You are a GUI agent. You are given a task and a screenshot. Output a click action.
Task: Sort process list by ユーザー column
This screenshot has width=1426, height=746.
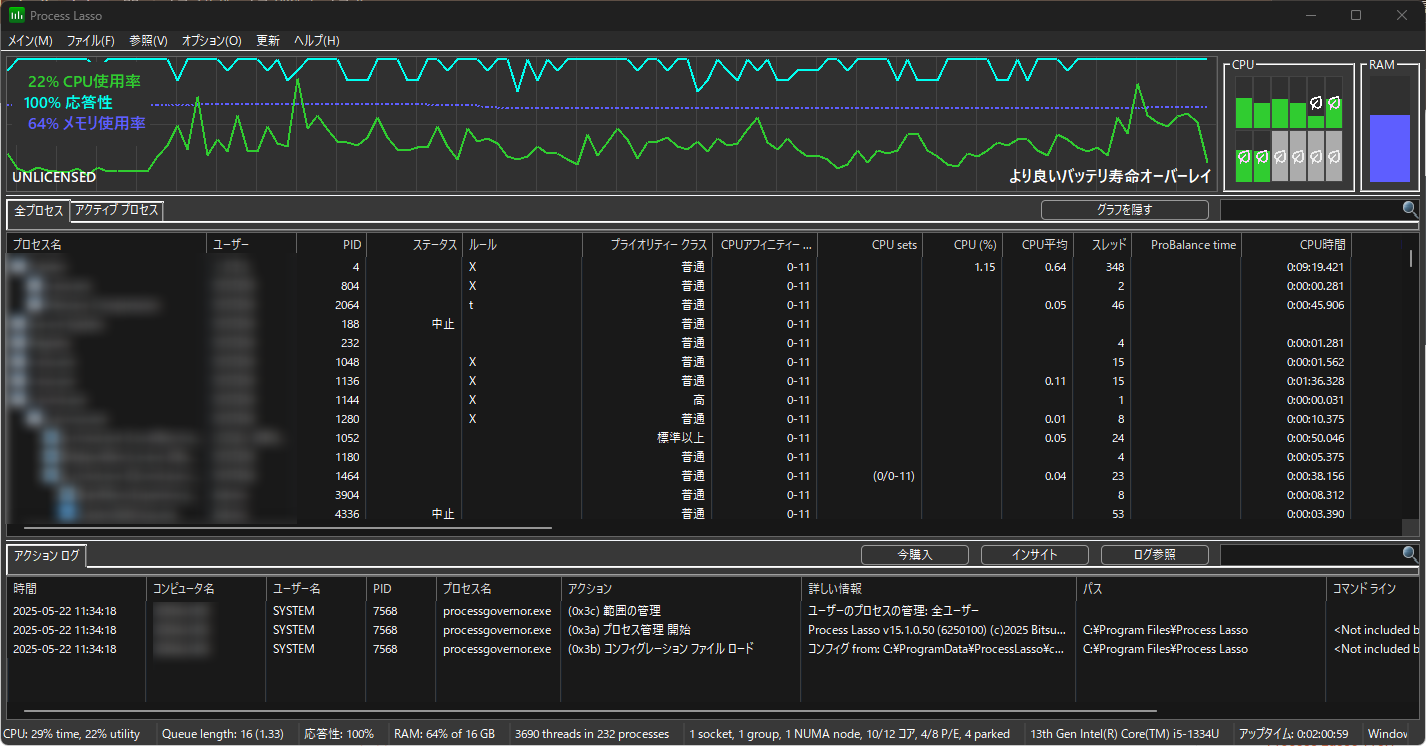[252, 244]
